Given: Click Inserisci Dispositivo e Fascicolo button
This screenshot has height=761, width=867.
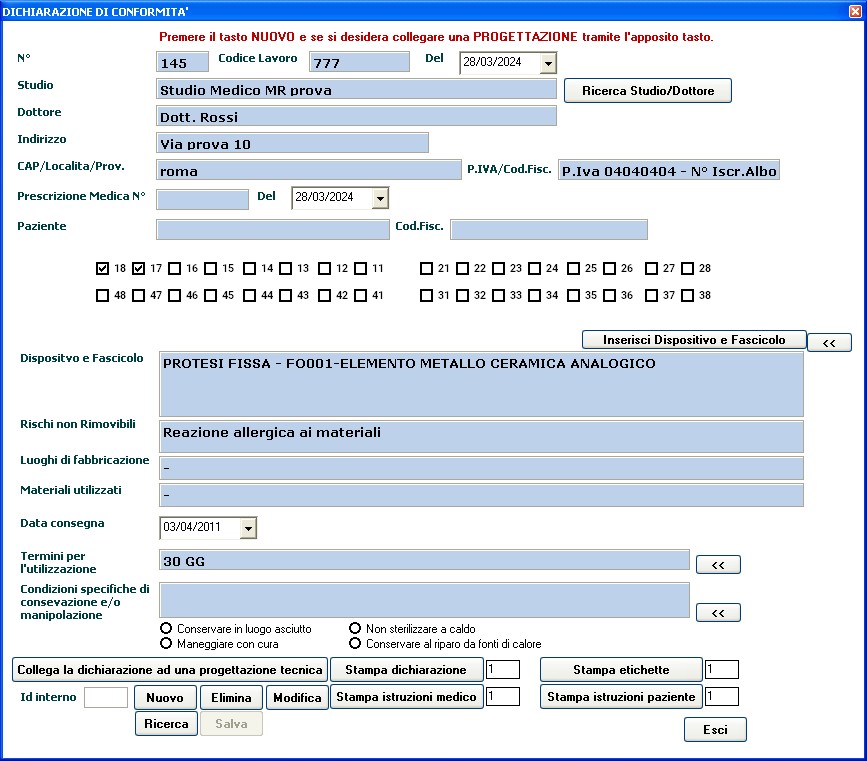Looking at the screenshot, I should coord(694,340).
